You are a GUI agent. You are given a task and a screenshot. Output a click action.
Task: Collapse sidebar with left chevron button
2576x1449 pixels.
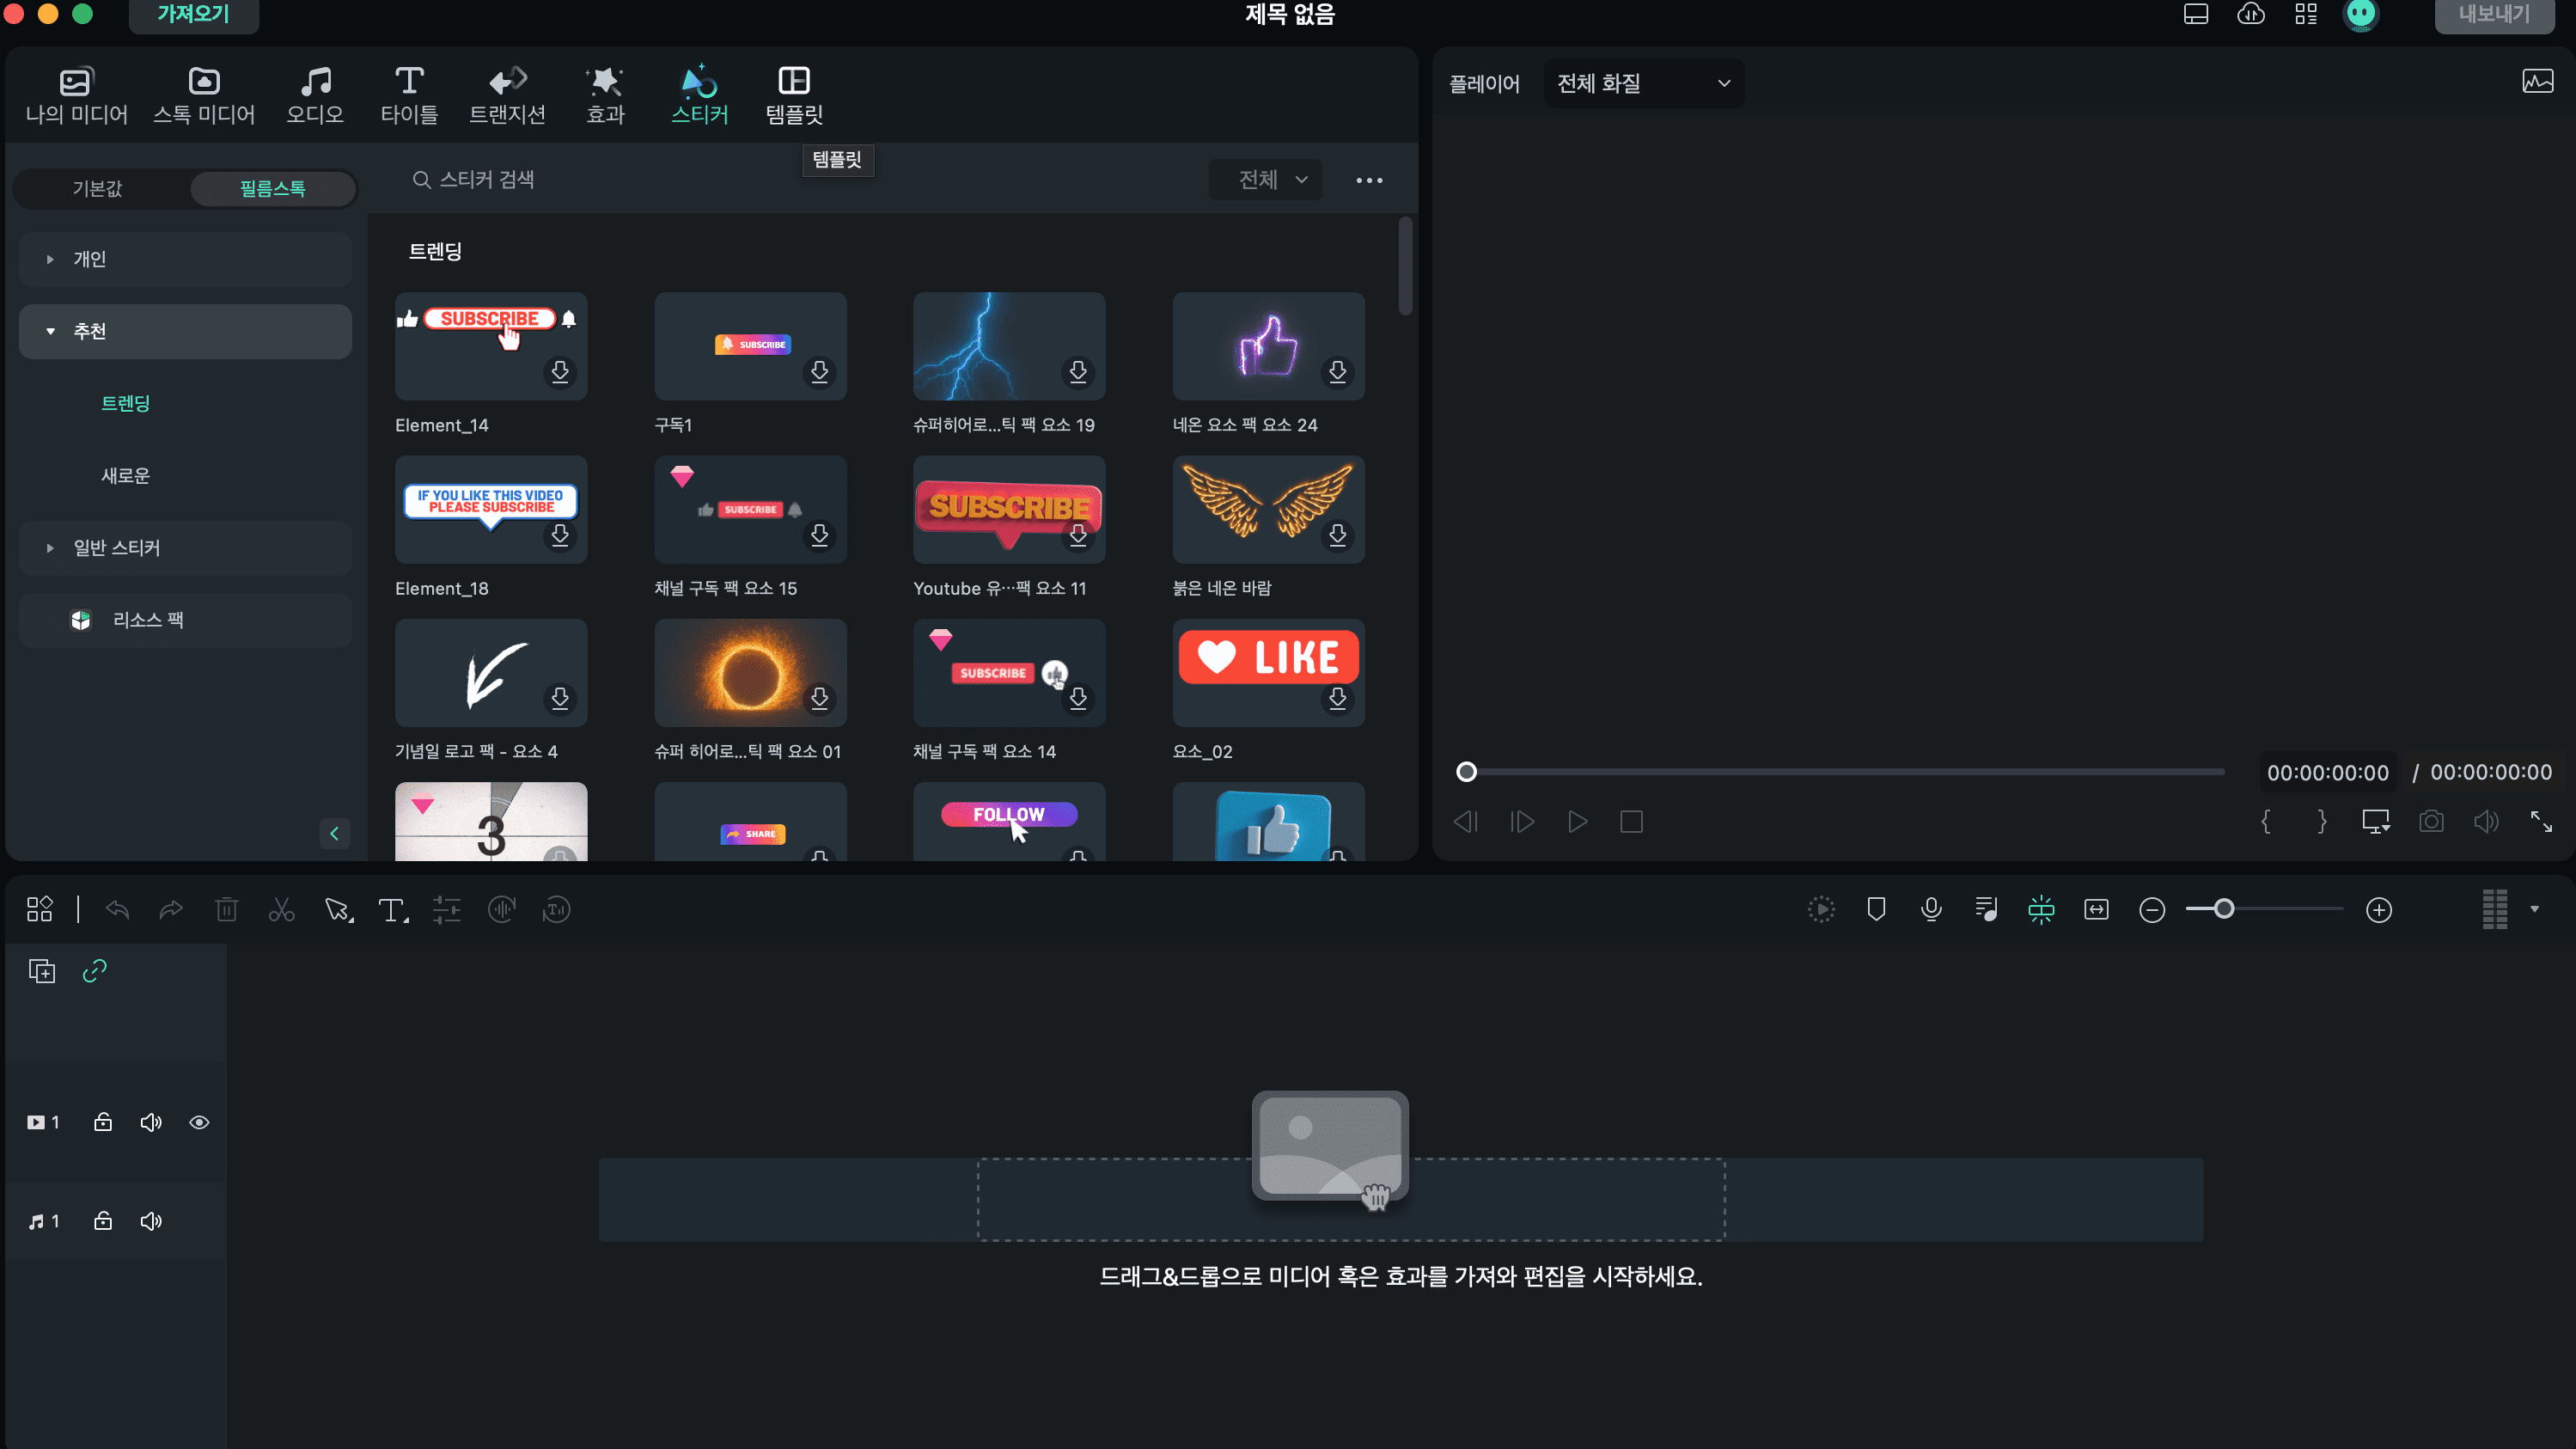coord(334,833)
